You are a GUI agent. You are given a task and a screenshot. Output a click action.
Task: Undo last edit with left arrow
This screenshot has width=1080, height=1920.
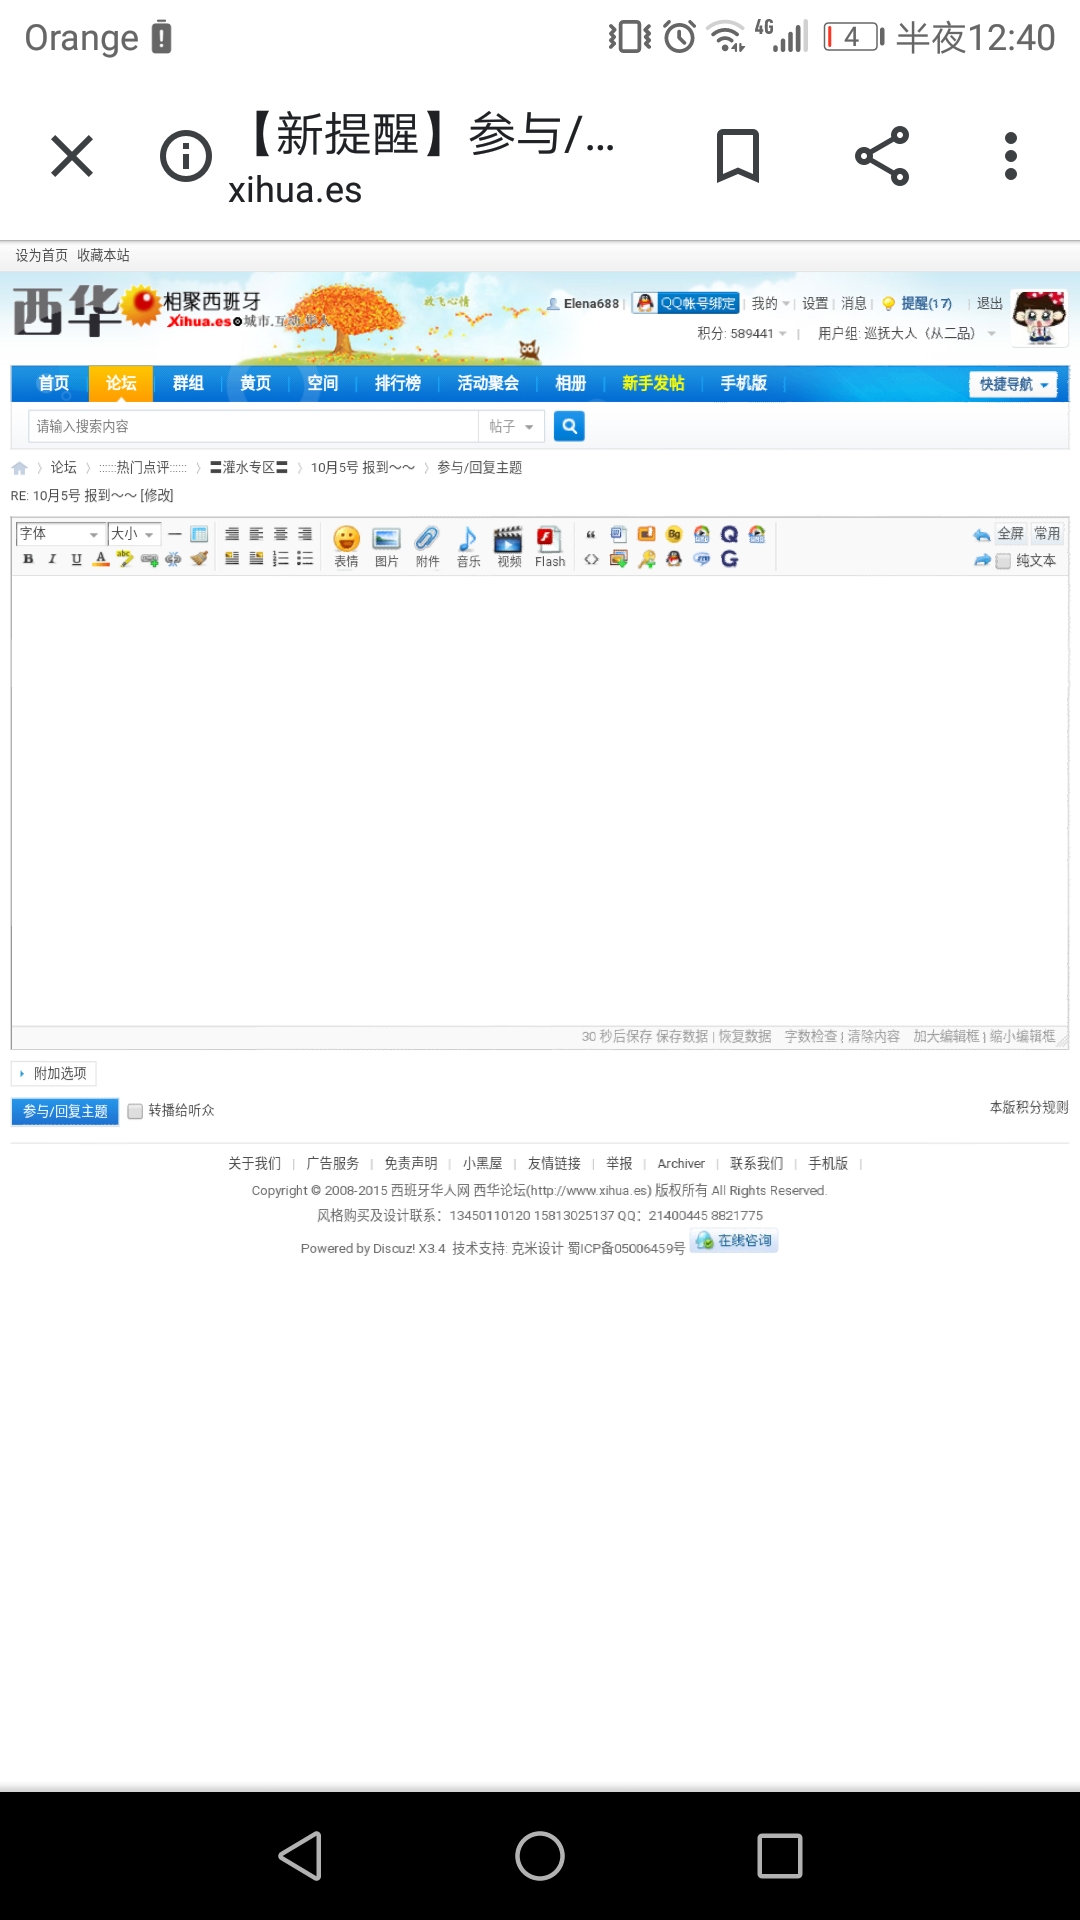coord(981,535)
